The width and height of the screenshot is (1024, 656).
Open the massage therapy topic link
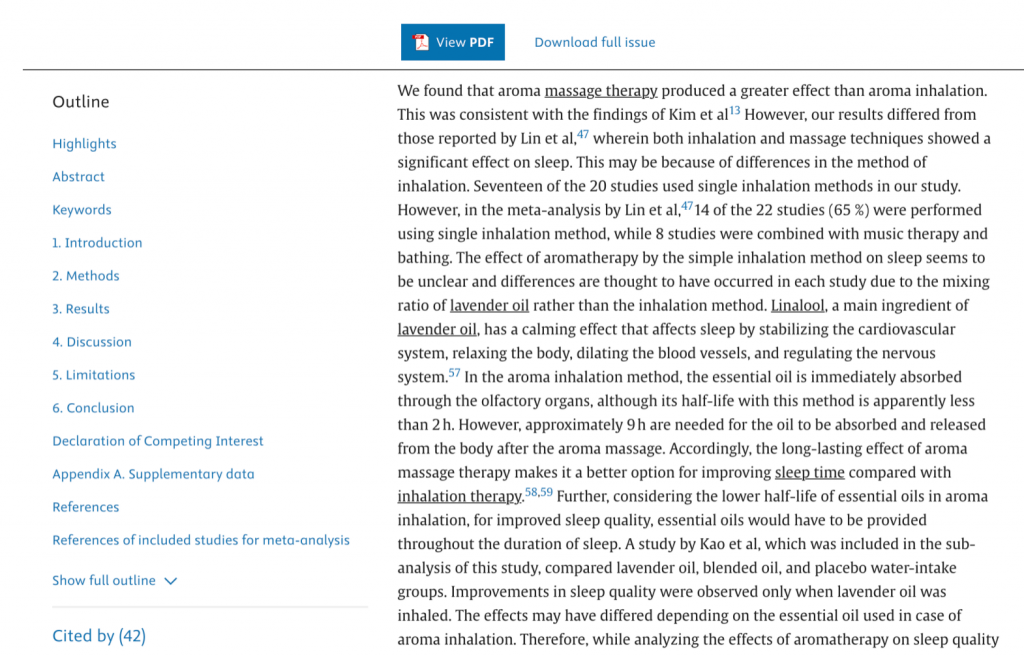(601, 91)
